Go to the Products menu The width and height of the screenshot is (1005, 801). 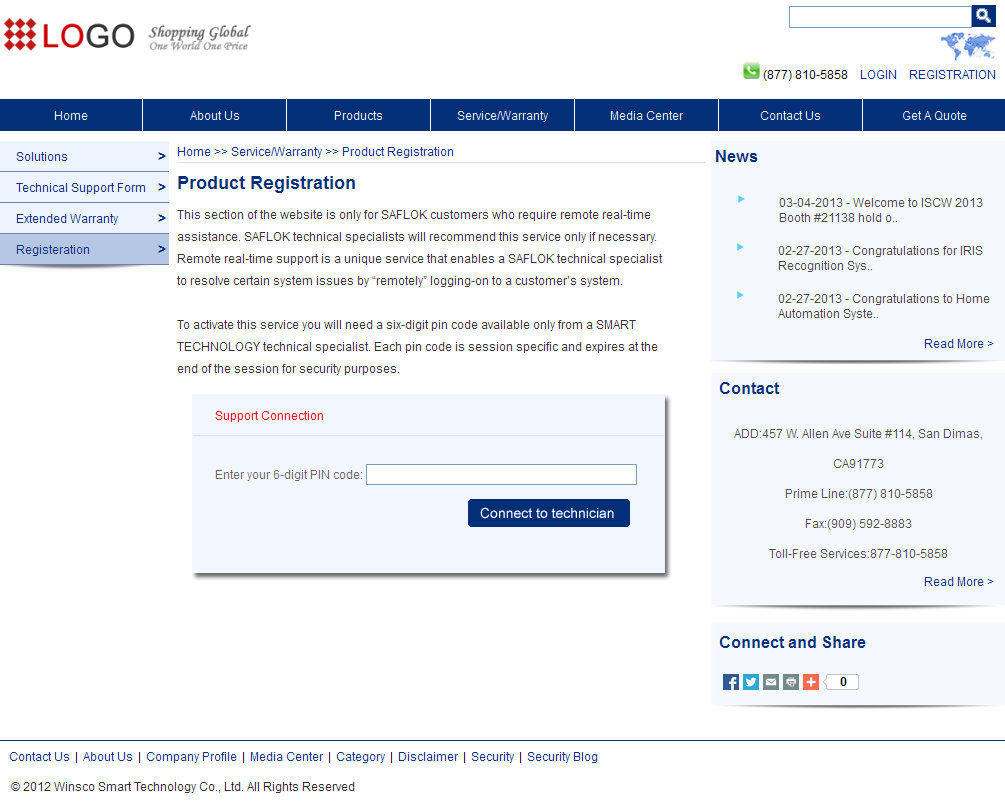click(358, 115)
